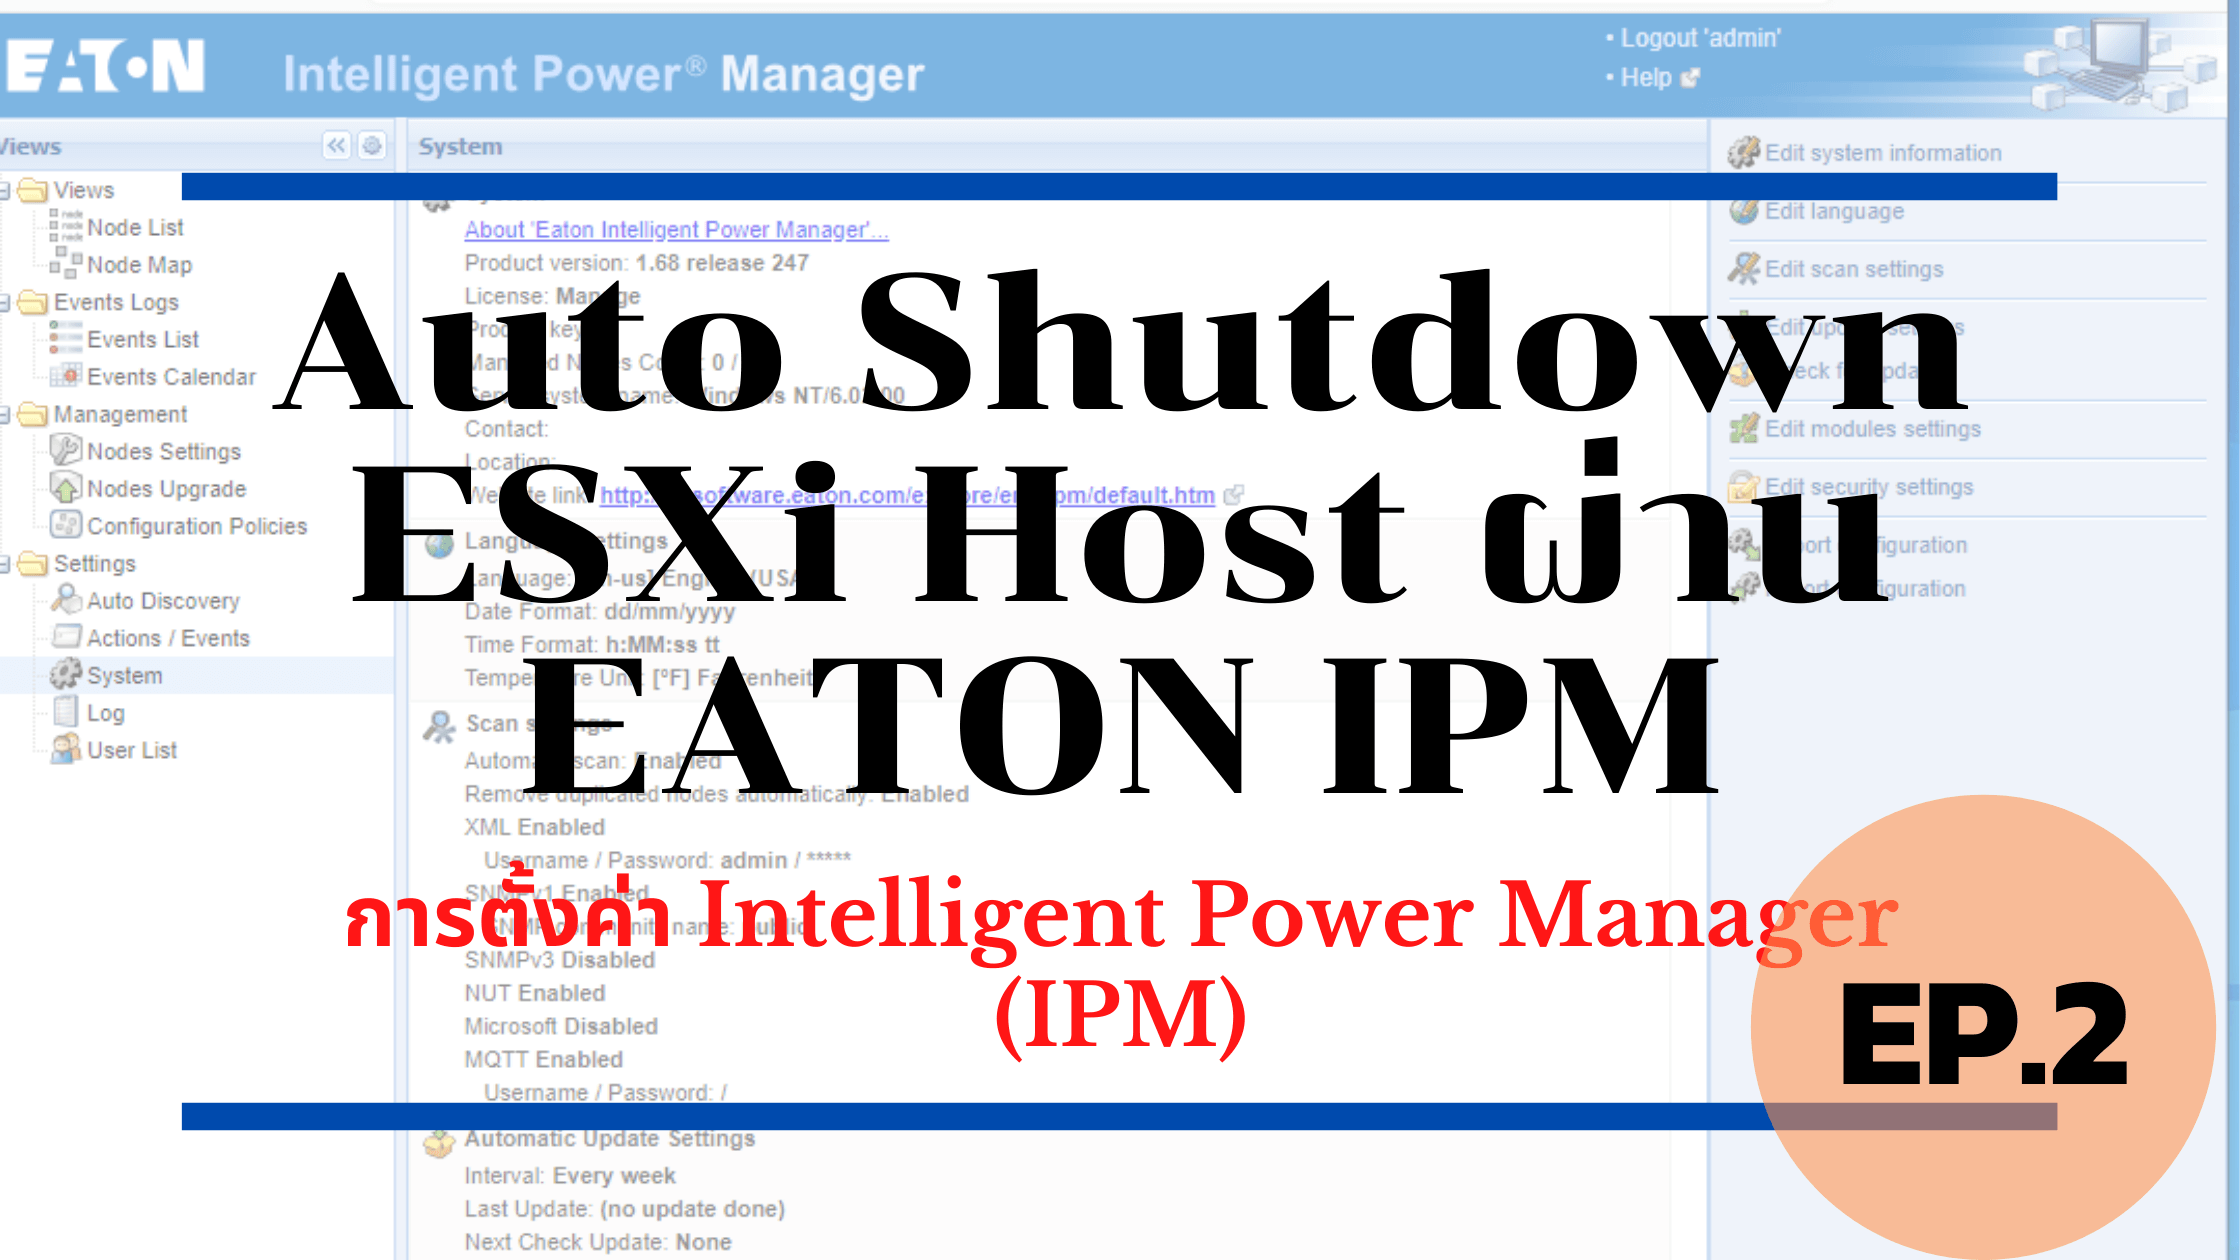2240x1260 pixels.
Task: Click the Eaton logo
Action: 106,66
